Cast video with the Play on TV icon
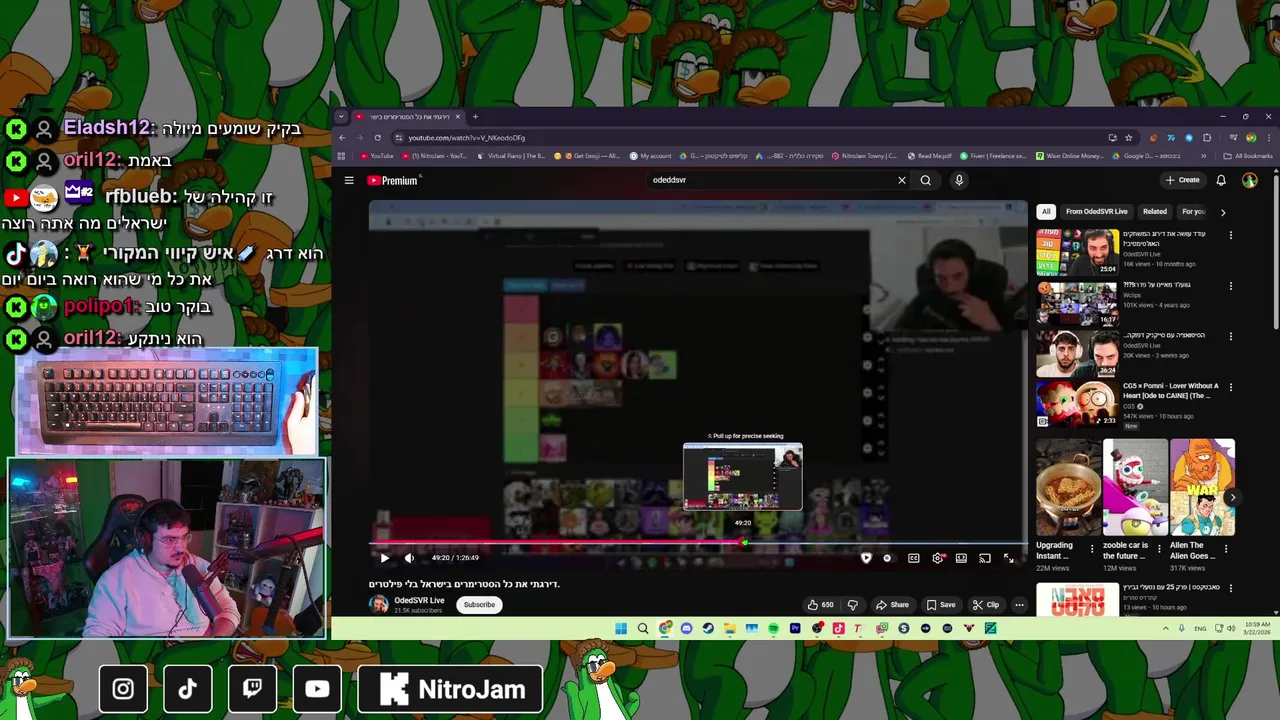 985,558
